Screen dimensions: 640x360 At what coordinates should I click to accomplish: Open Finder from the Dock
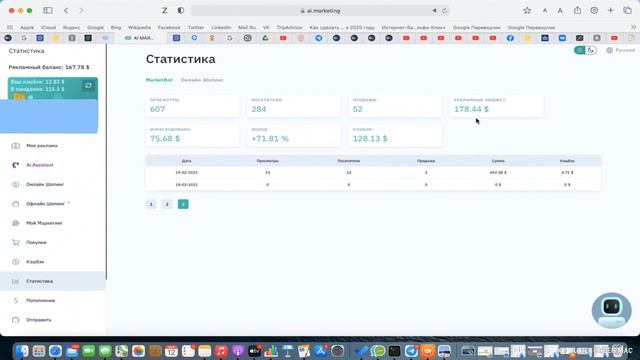pyautogui.click(x=22, y=351)
